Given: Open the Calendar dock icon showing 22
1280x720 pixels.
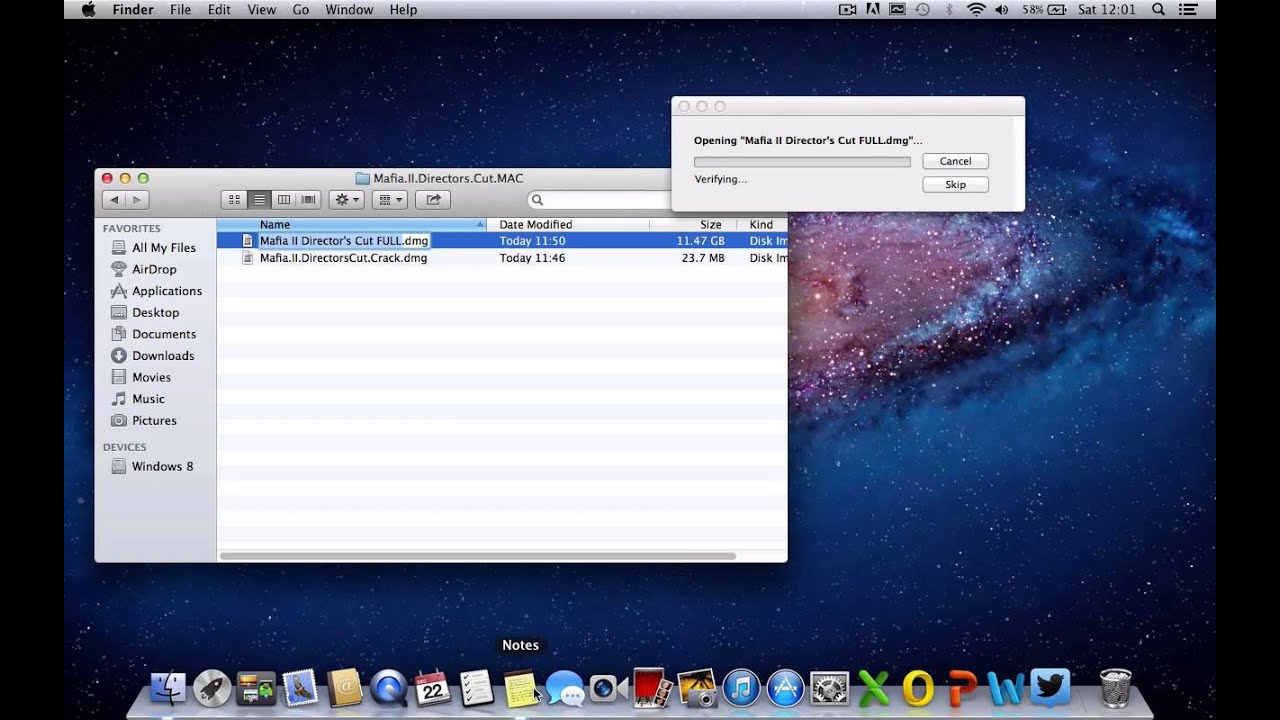Looking at the screenshot, I should tap(432, 689).
